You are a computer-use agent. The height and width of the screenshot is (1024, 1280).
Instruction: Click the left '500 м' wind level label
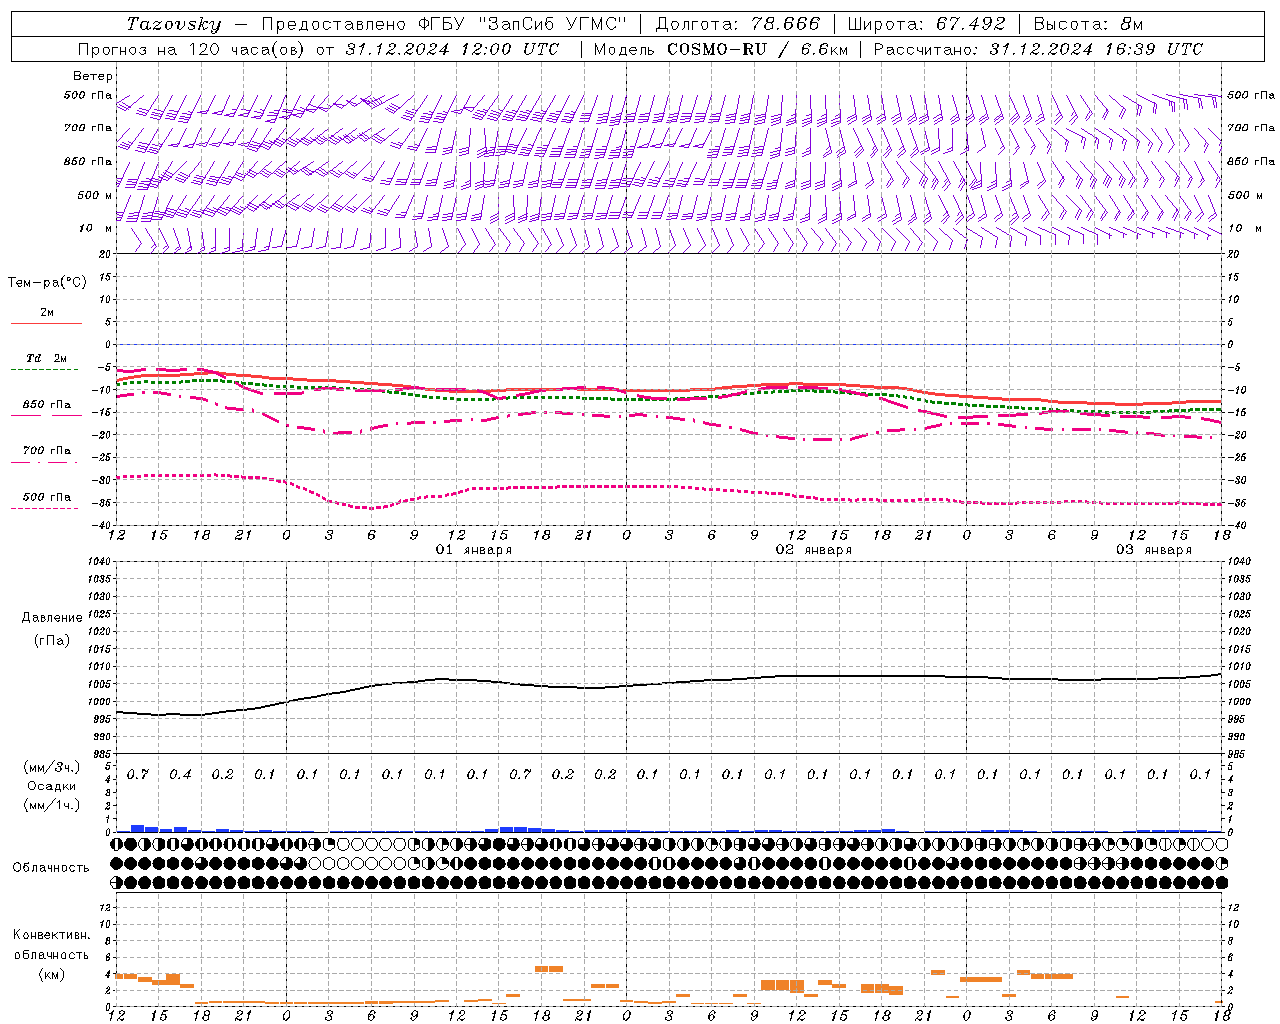(x=95, y=195)
